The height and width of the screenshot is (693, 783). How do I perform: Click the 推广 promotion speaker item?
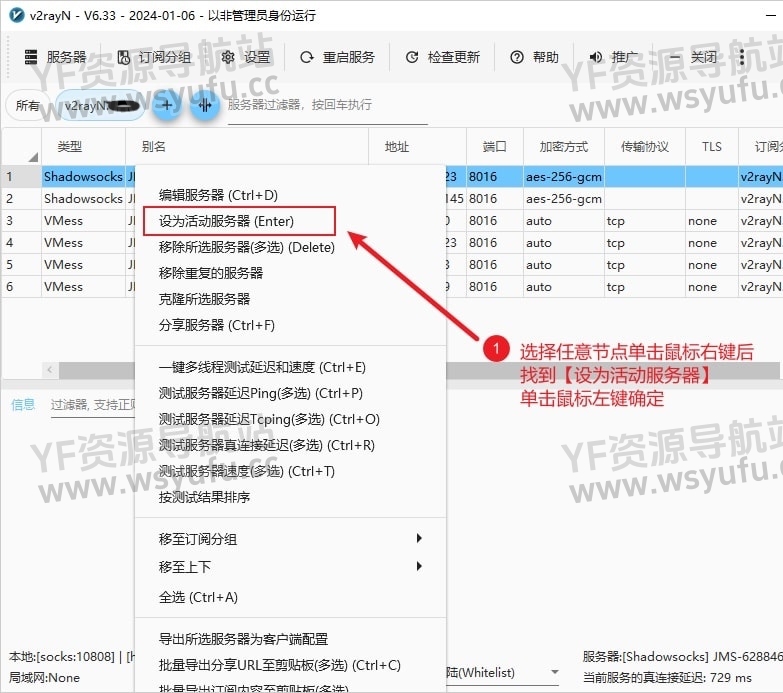pos(613,57)
